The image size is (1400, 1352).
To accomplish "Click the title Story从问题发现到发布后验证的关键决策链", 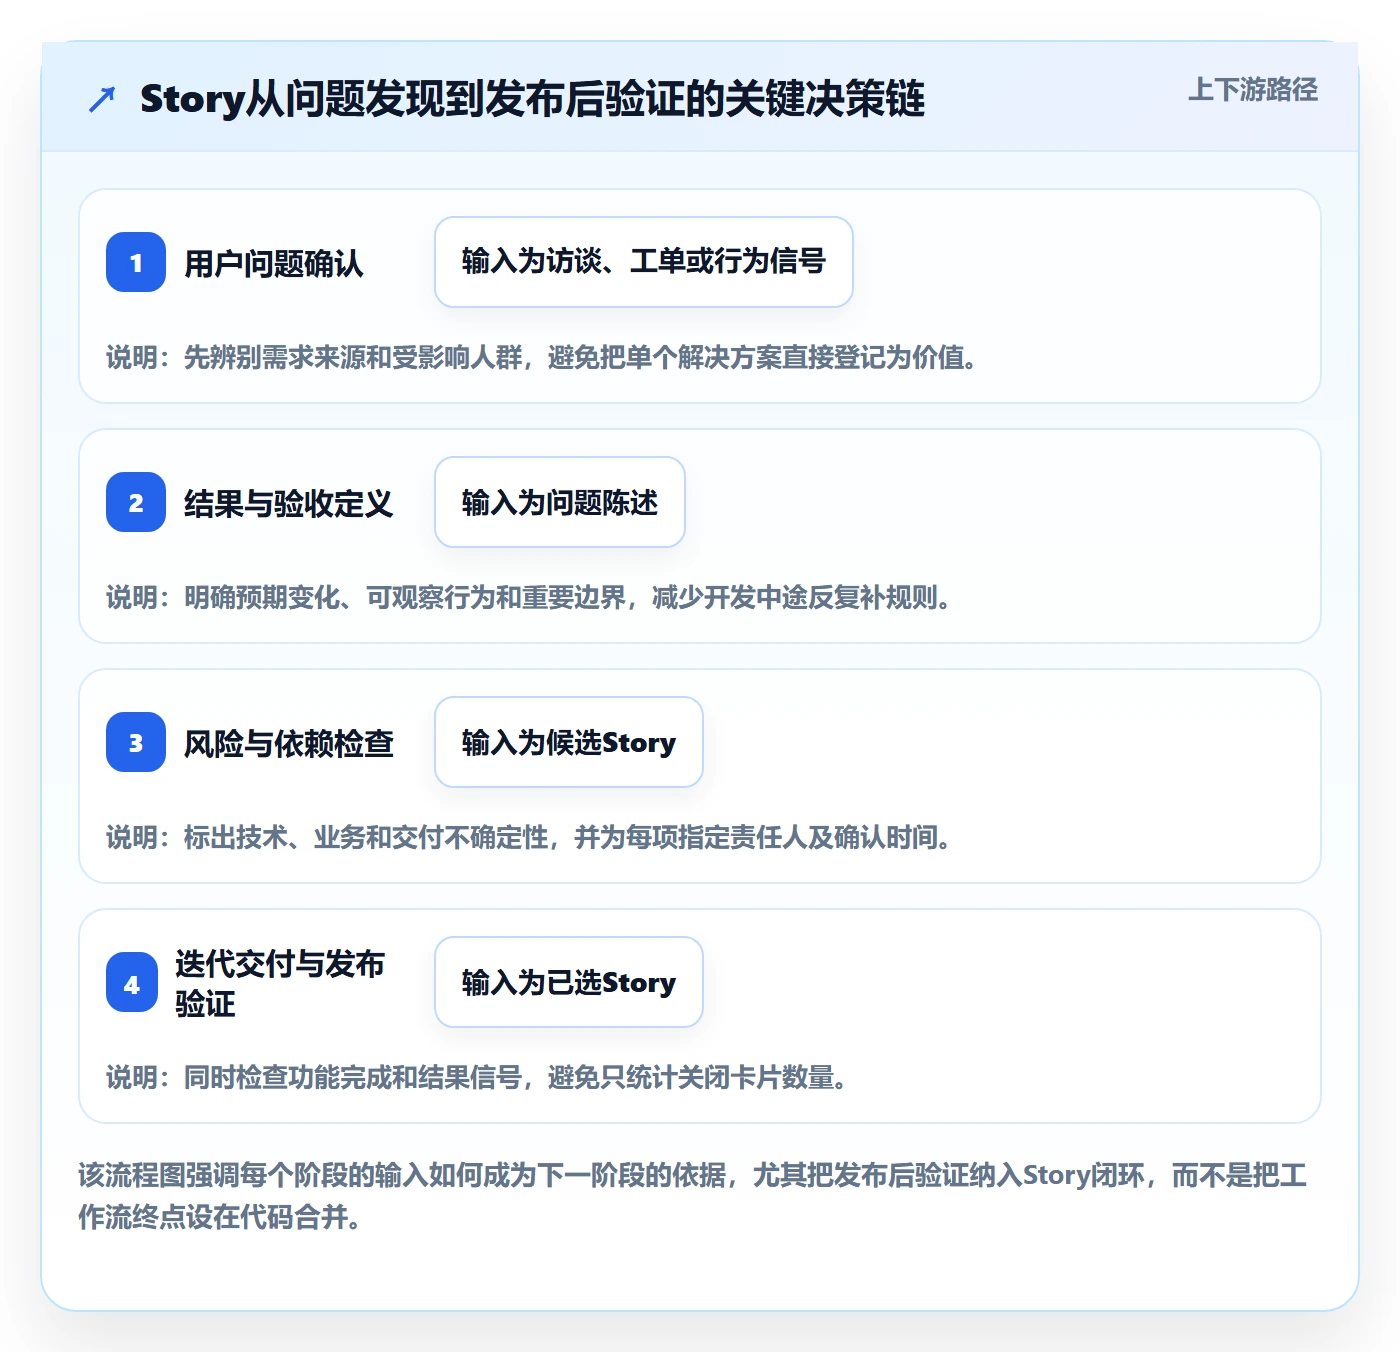I will pyautogui.click(x=533, y=99).
